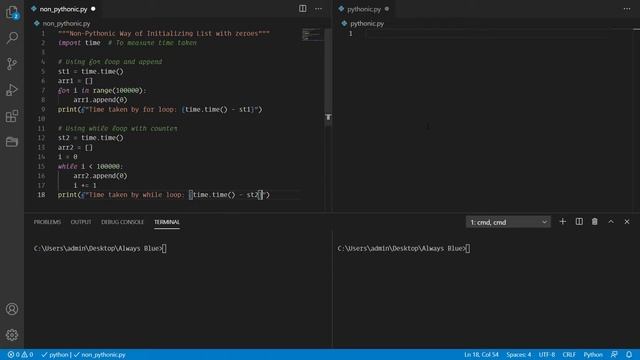Close the terminal panel

[627, 222]
